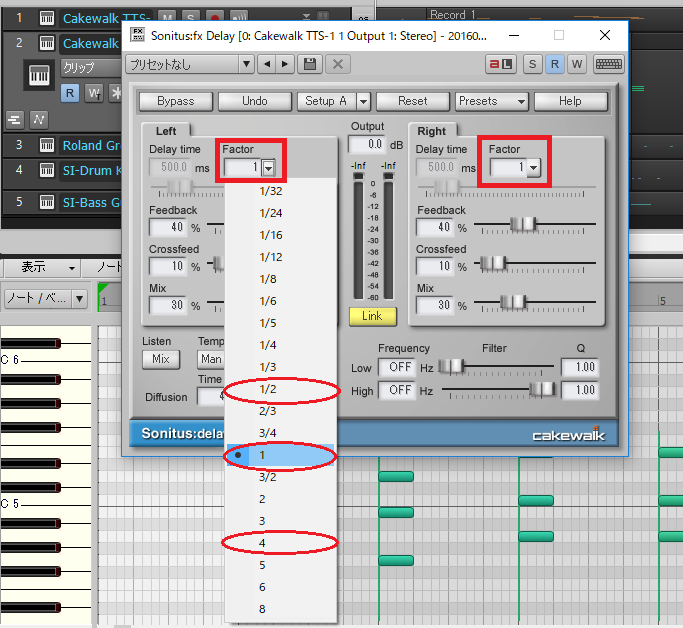The image size is (683, 628).
Task: Click the instrument icon on track 2
Action: coord(47,43)
